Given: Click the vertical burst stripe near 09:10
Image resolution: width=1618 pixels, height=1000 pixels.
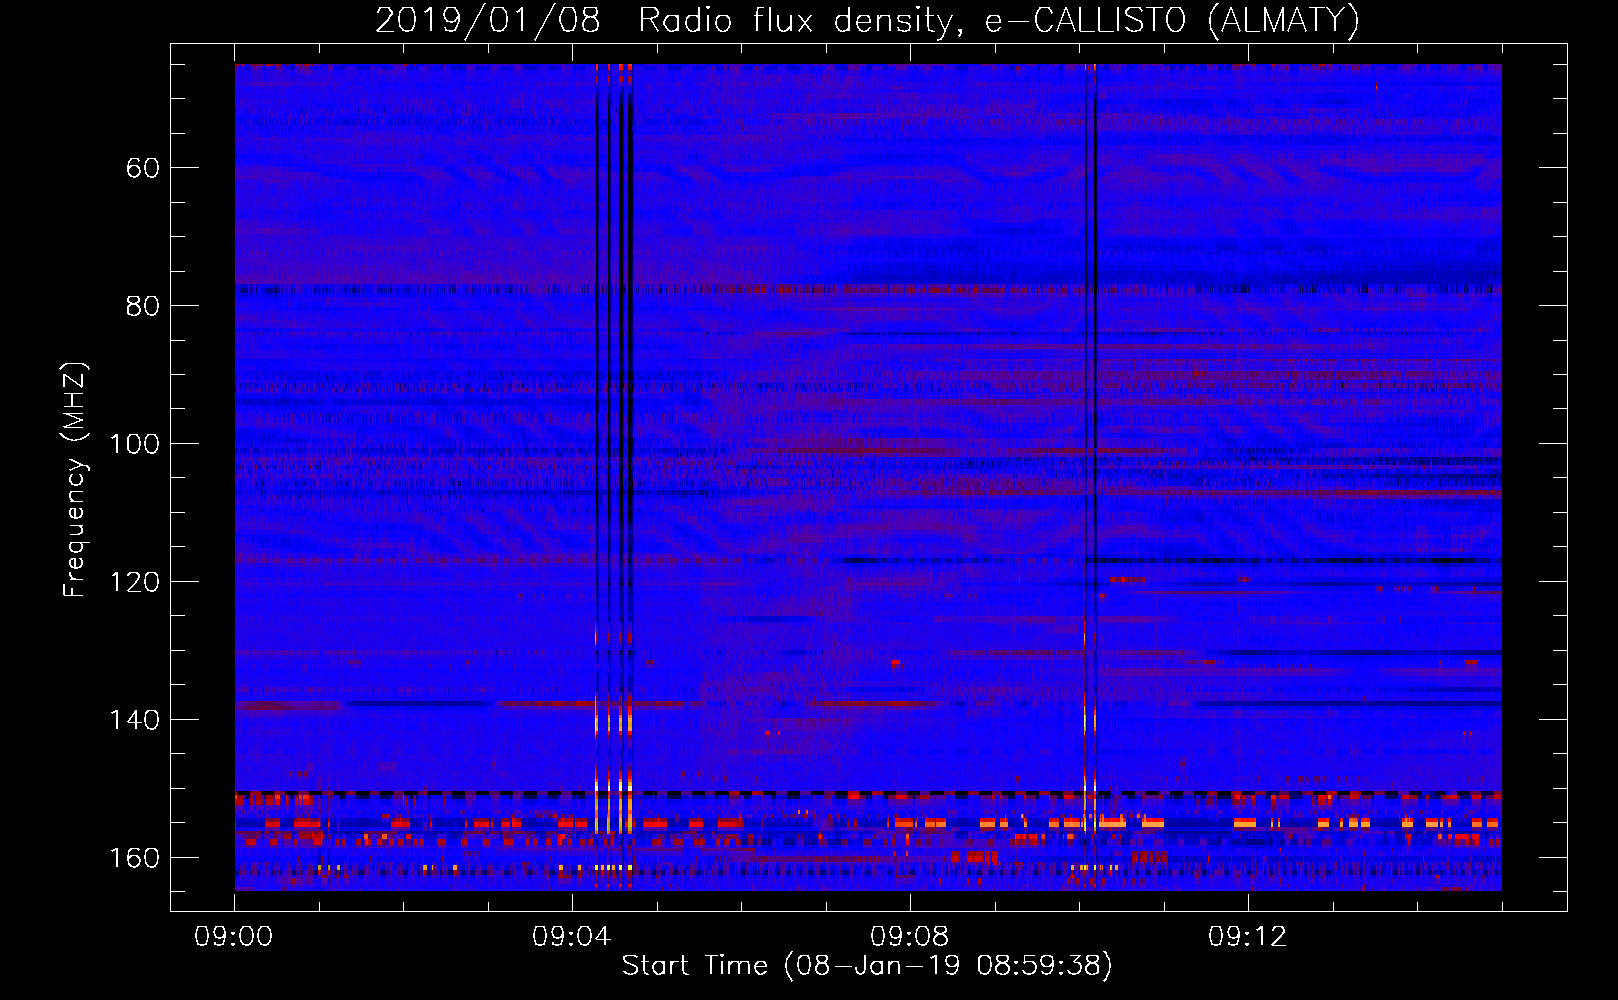Looking at the screenshot, I should pyautogui.click(x=1090, y=476).
